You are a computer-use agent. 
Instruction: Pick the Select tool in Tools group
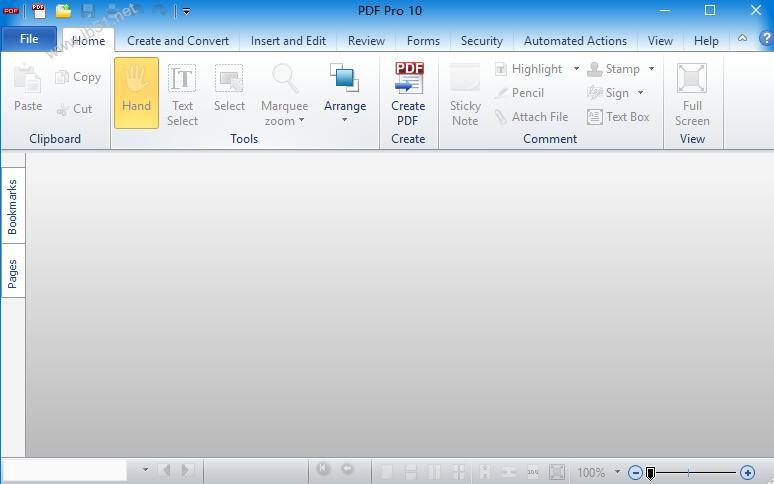[229, 88]
